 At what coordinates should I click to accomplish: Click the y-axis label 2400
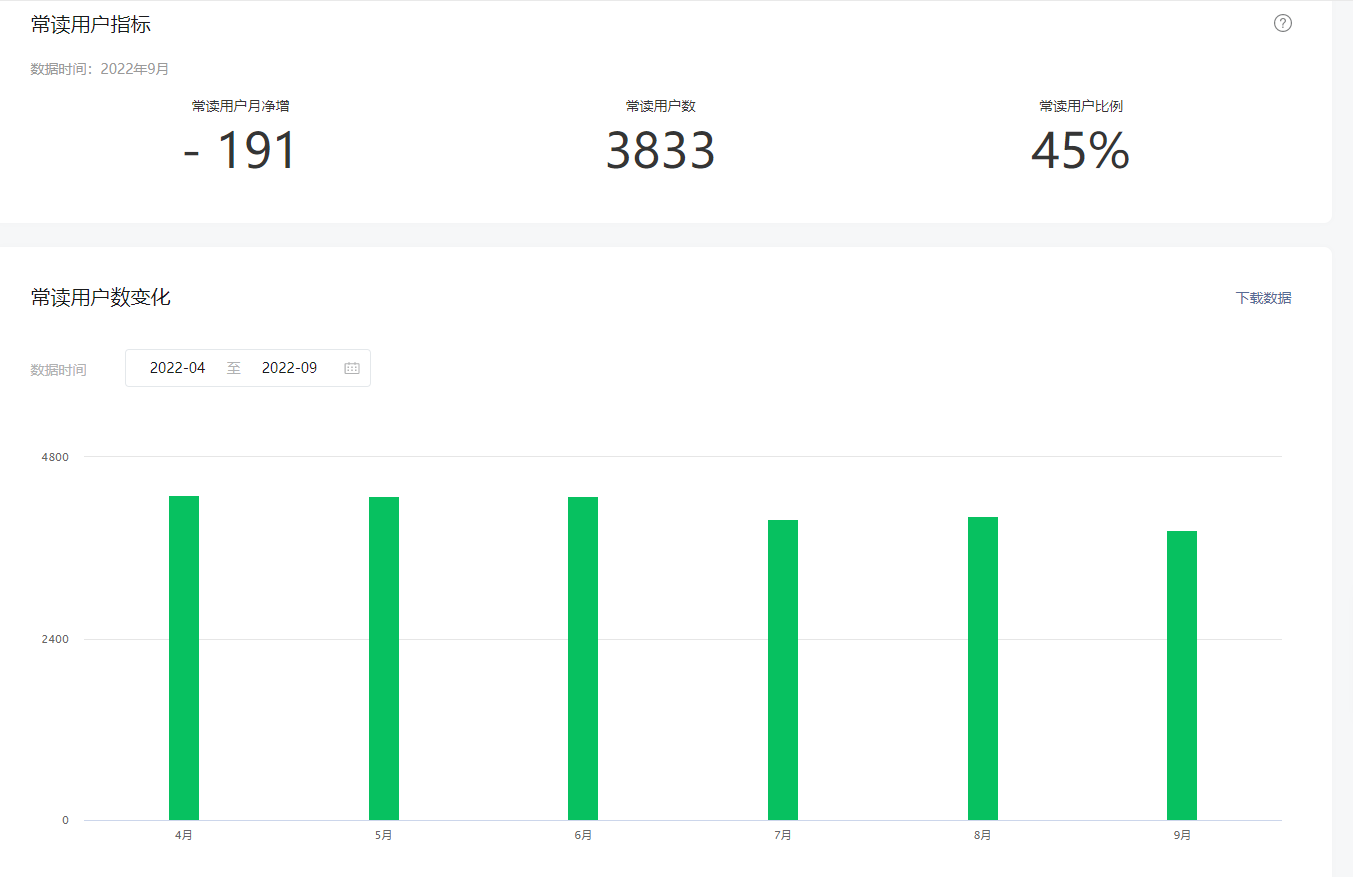pos(55,639)
